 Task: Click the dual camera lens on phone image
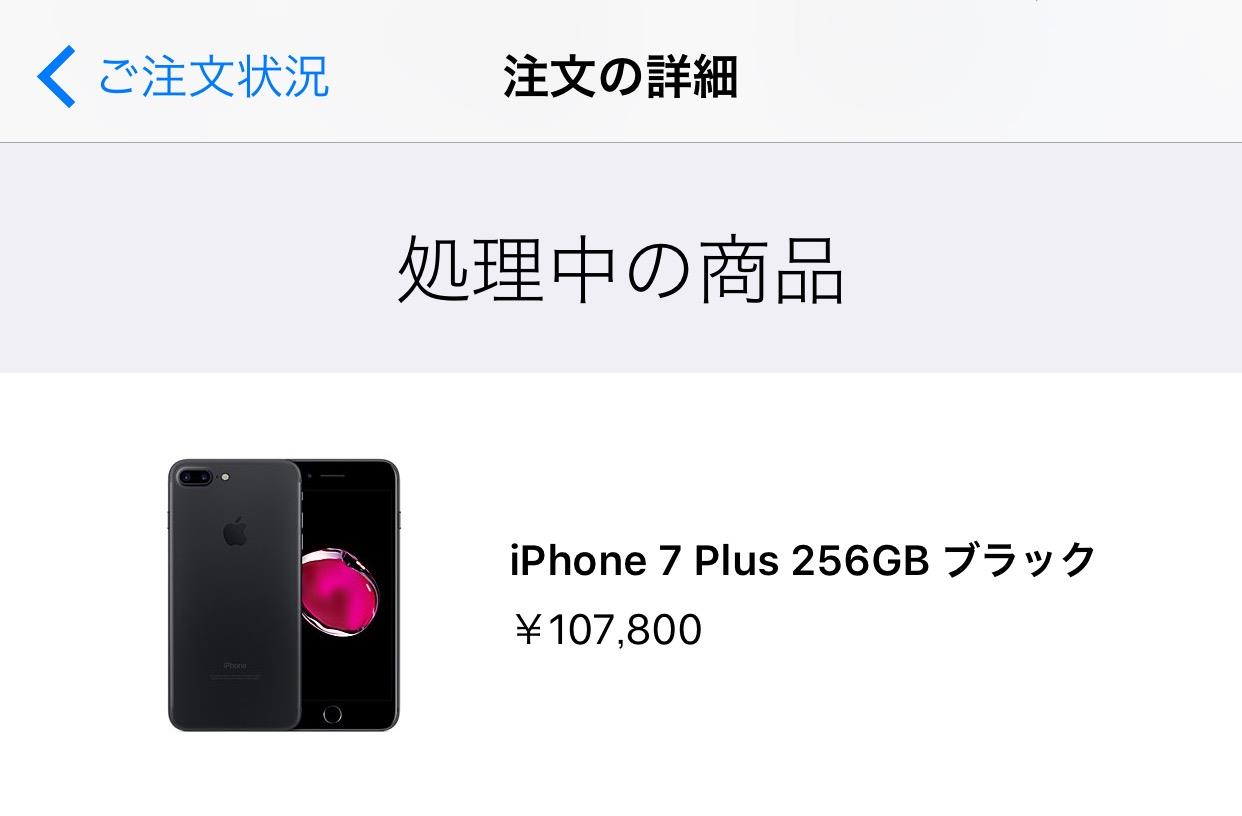197,477
